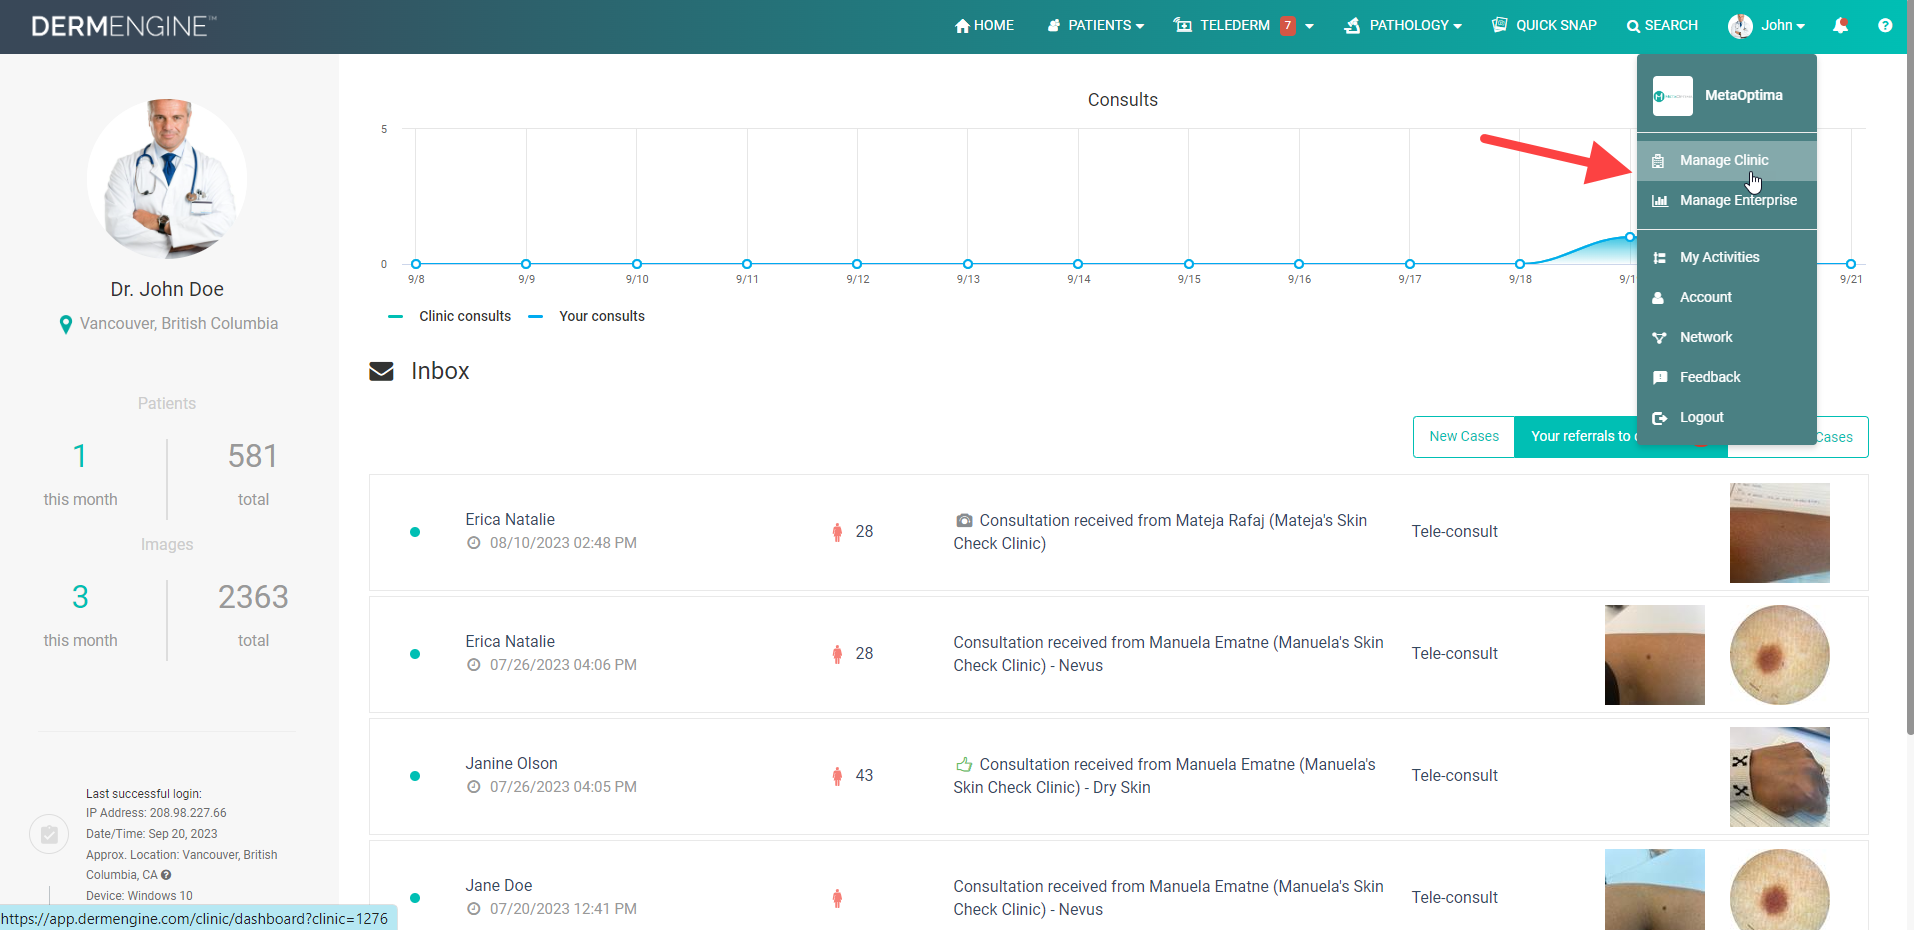Click the Manage Enterprise chart icon
Viewport: 1914px width, 930px height.
pos(1659,201)
